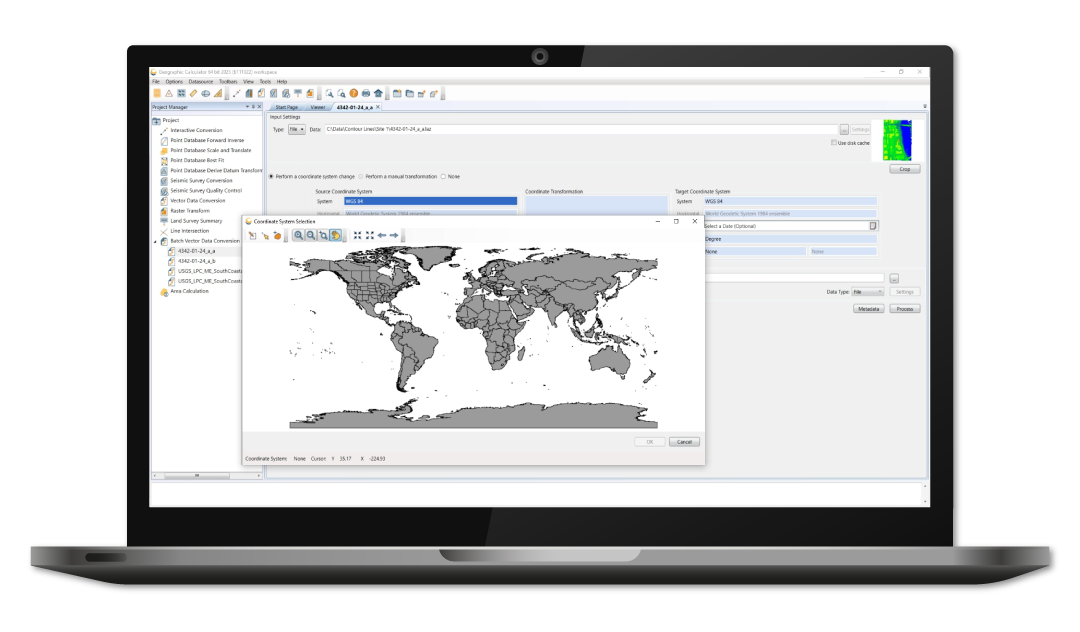Select the None transformation radio button
The width and height of the screenshot is (1080, 632).
click(442, 176)
